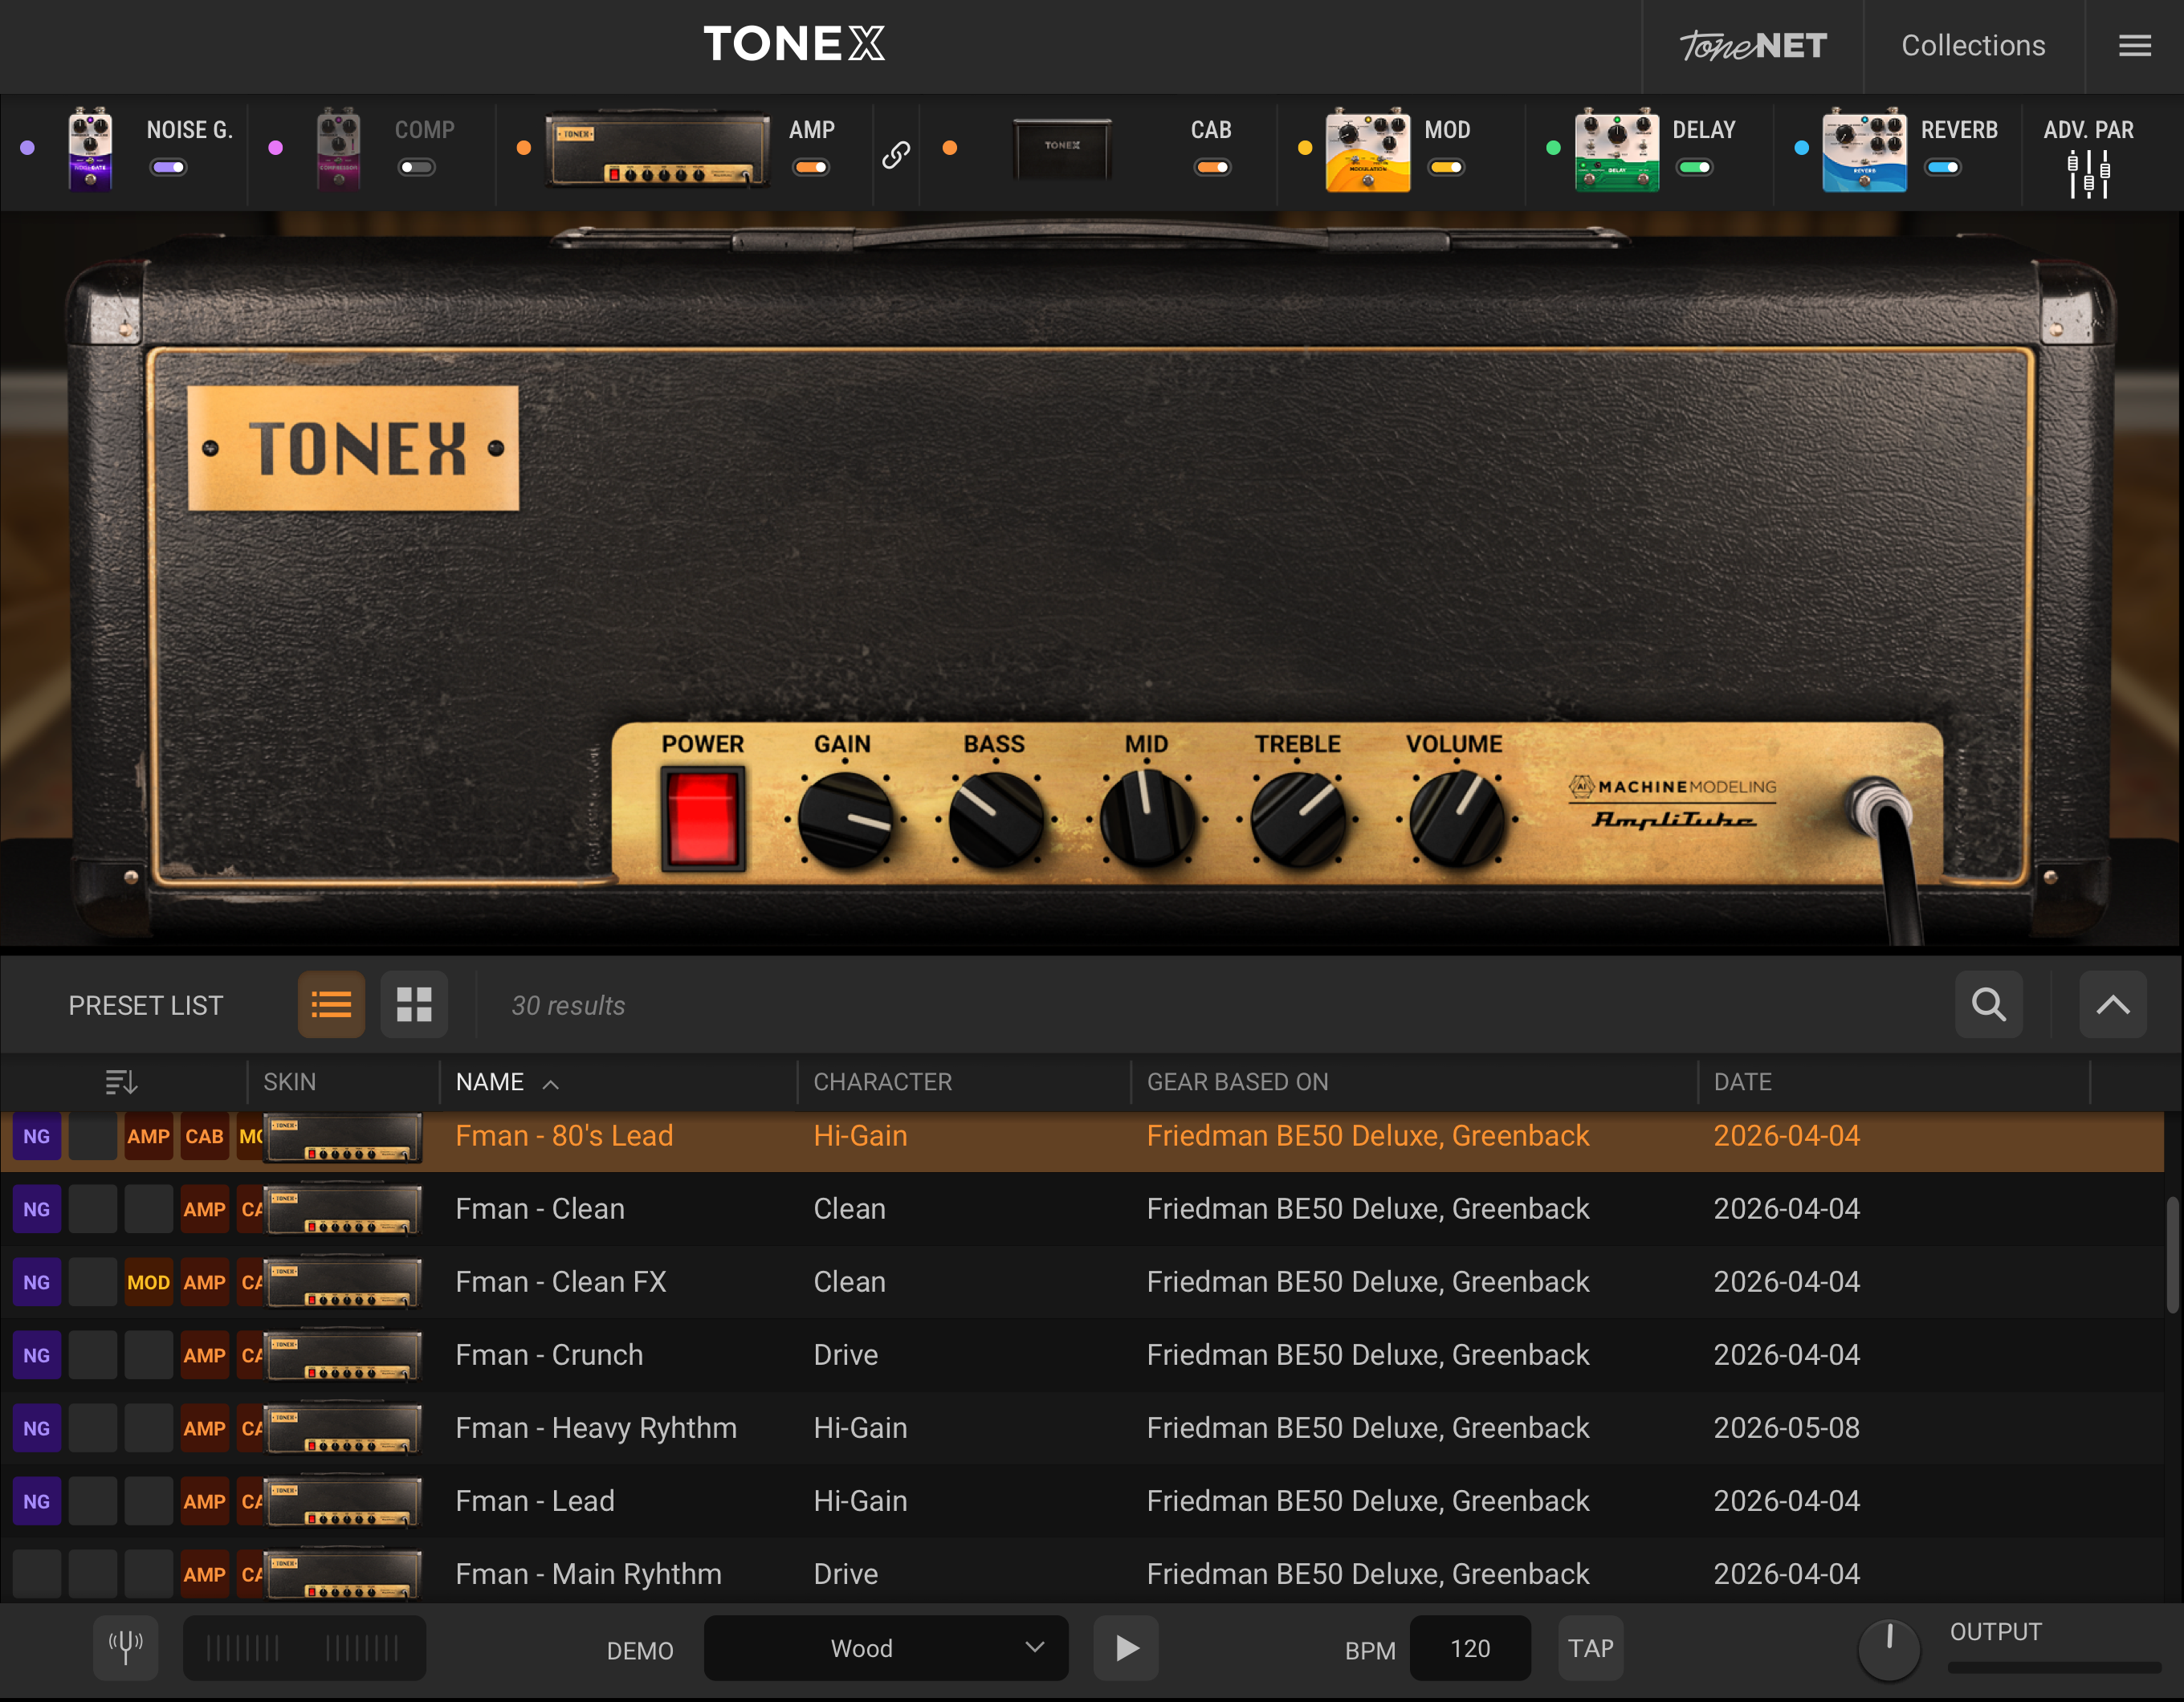2184x1702 pixels.
Task: Click MOD badge in Fman - Clean FX row
Action: (148, 1282)
